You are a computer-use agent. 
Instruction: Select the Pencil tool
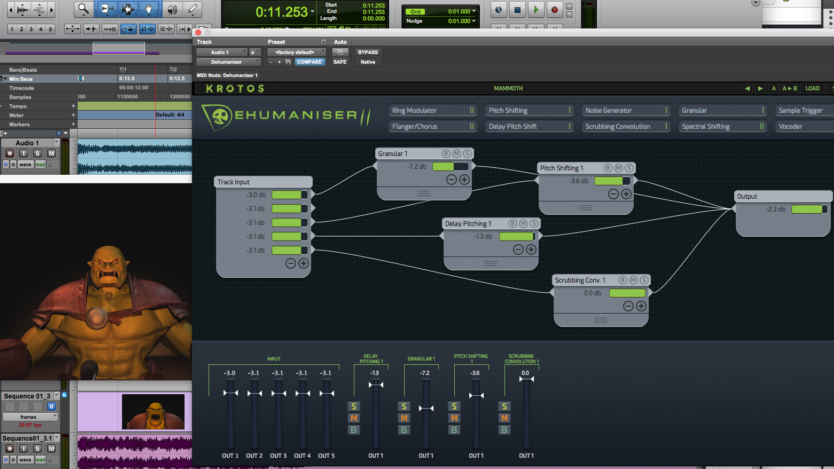tap(193, 9)
